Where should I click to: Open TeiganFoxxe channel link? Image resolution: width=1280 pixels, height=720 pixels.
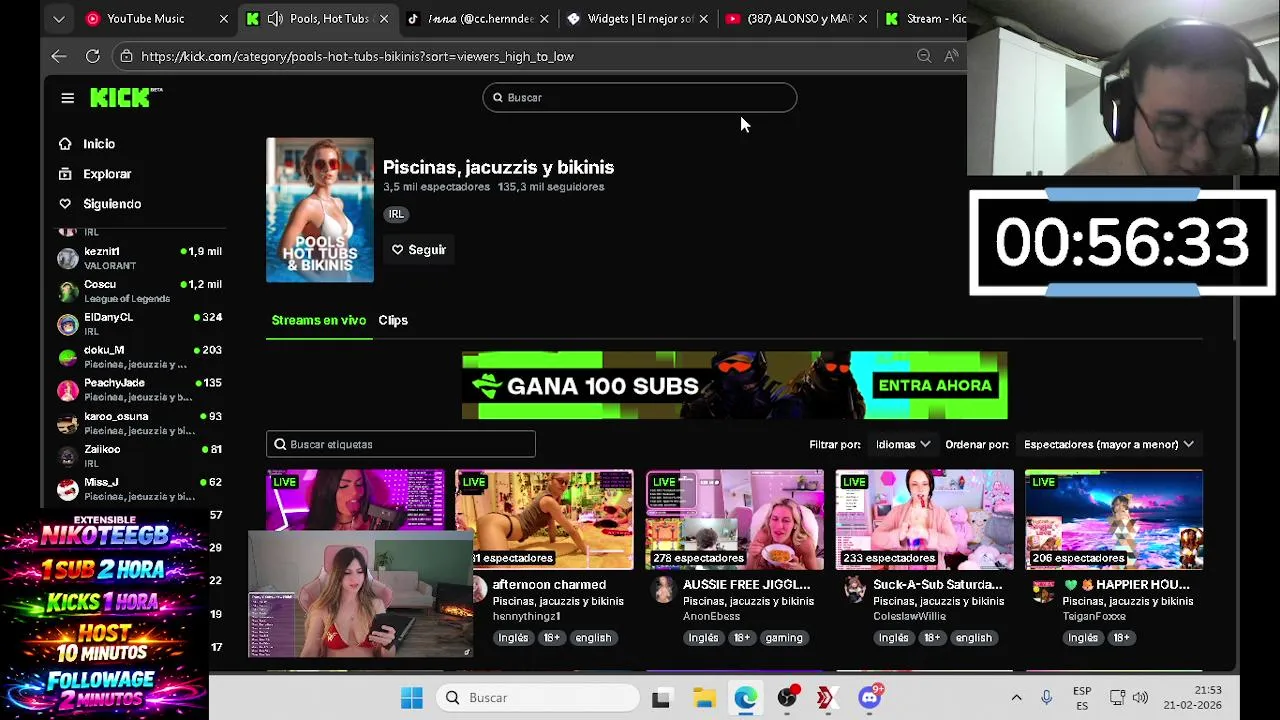pyautogui.click(x=1094, y=616)
